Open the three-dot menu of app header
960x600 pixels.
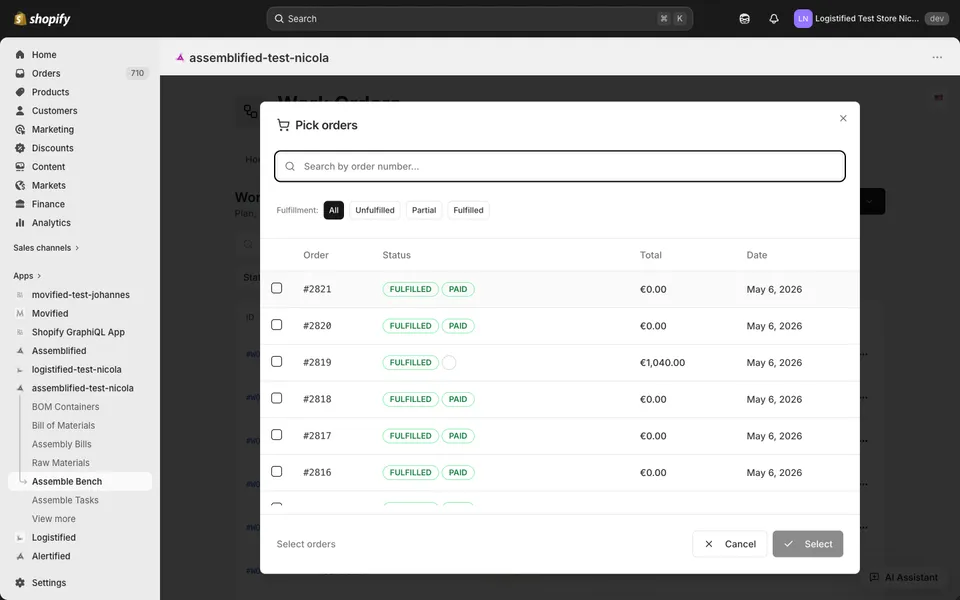(x=937, y=58)
